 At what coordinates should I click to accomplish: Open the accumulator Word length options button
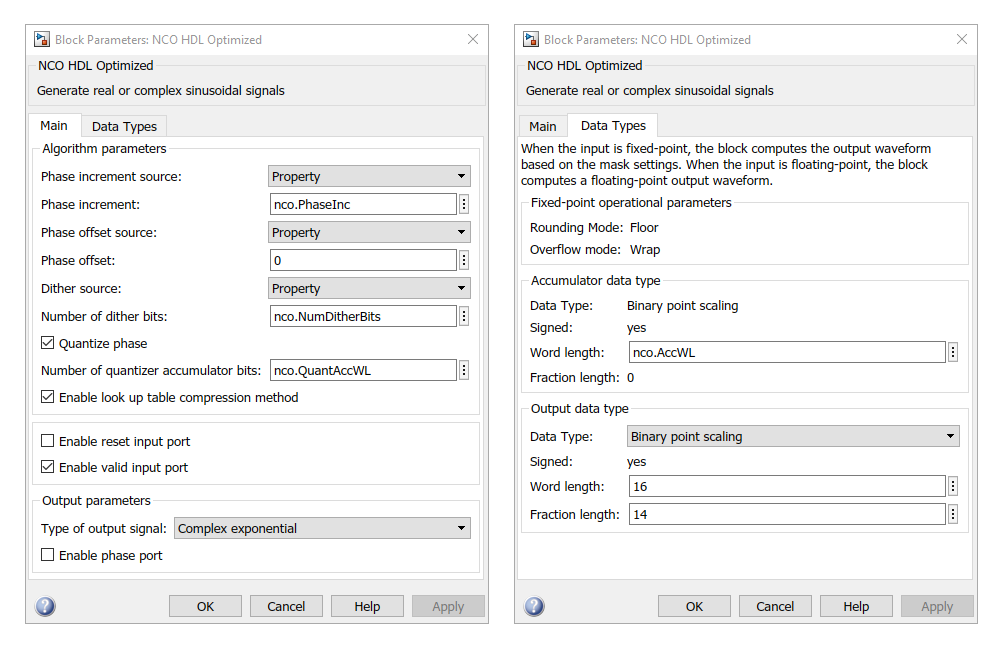[953, 352]
